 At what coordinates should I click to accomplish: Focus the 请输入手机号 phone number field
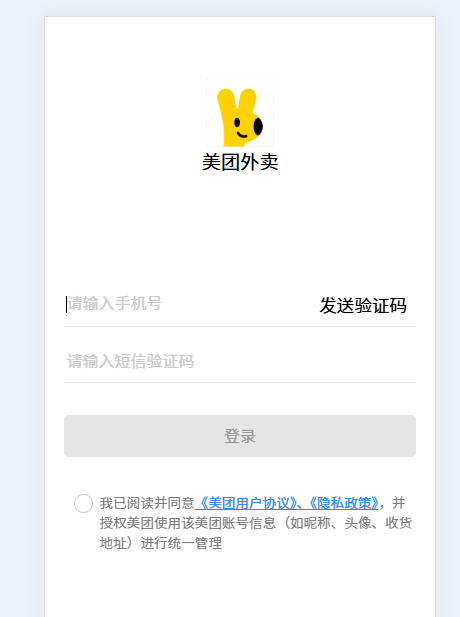(189, 304)
